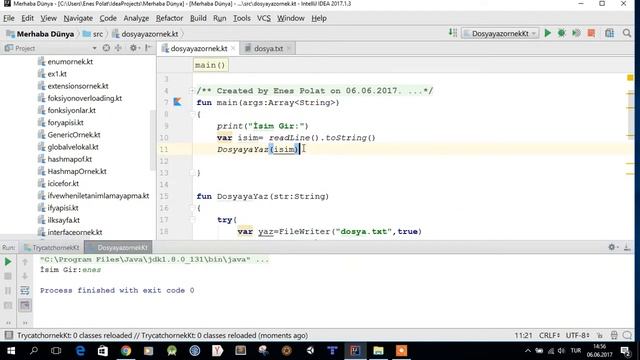Open the Navigate menu
The width and height of the screenshot is (640, 360).
pyautogui.click(x=78, y=18)
